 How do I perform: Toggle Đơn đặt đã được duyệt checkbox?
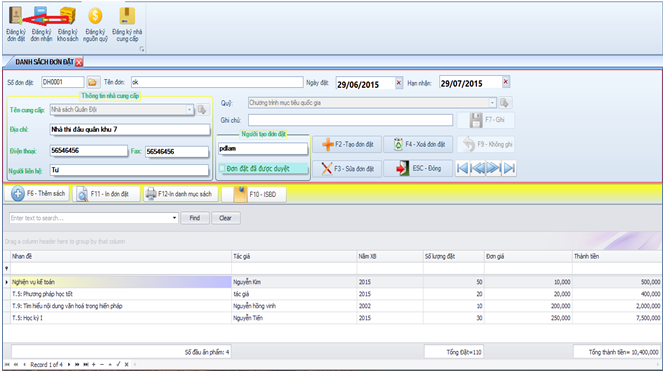[x=222, y=169]
